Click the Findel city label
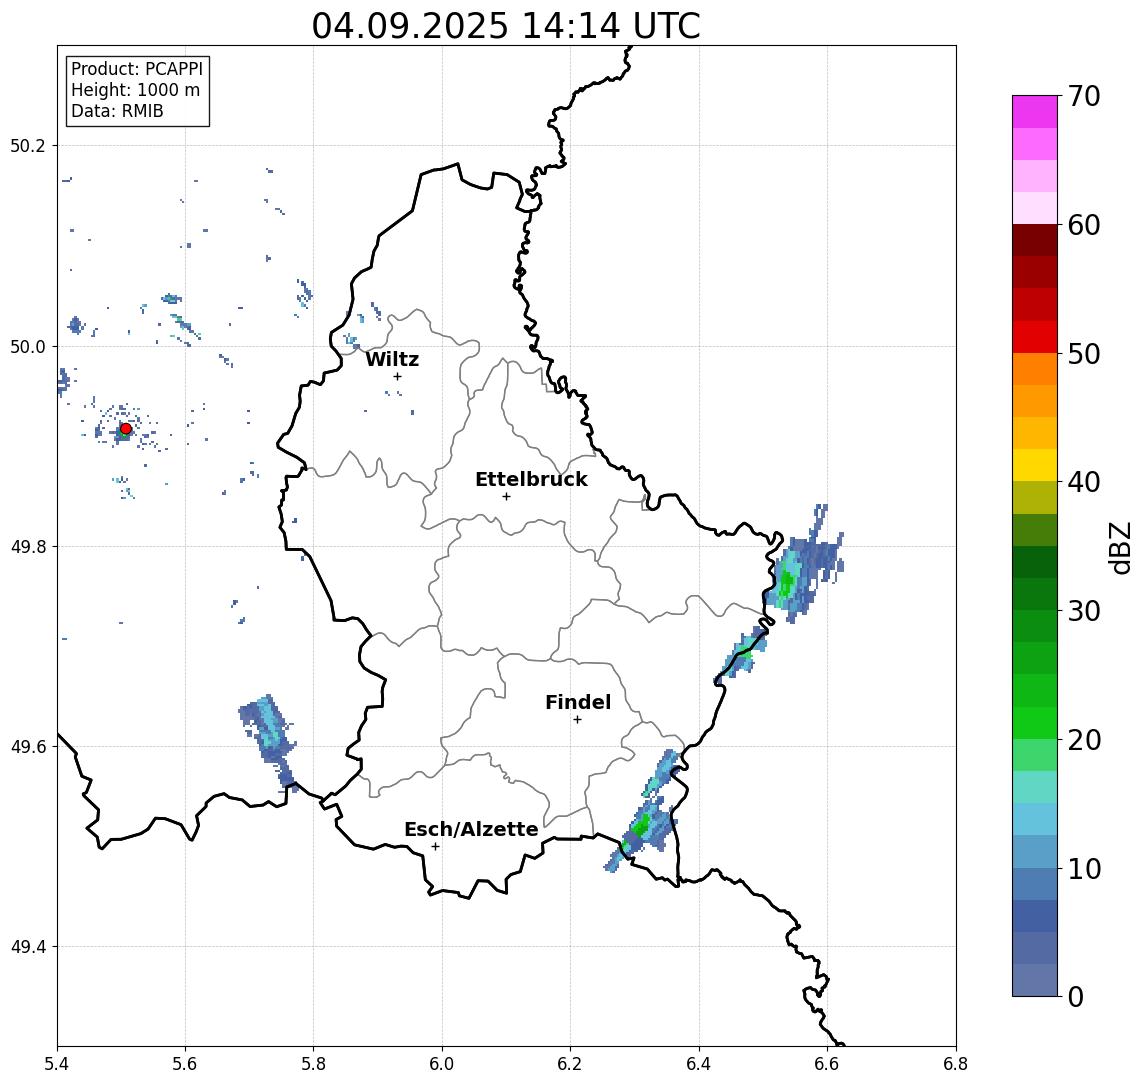Screen dimensions: 1145x1084 578,702
